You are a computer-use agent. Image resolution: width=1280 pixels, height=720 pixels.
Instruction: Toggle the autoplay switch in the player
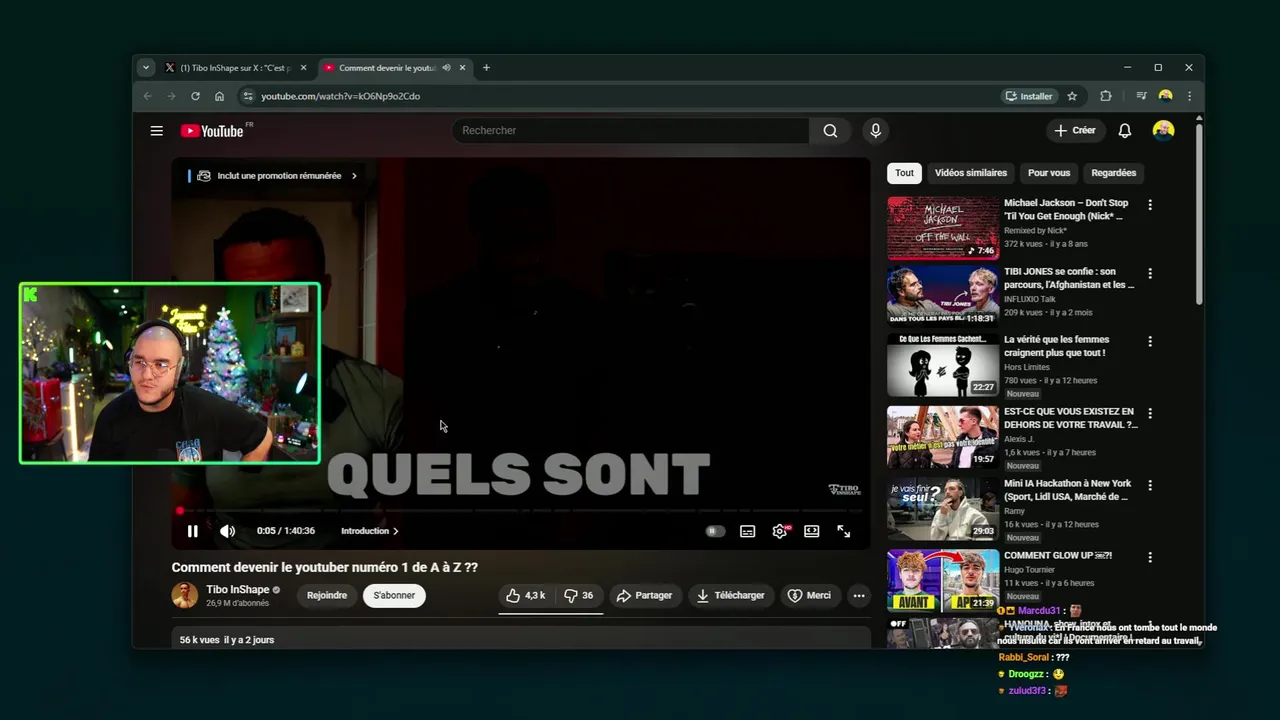714,531
